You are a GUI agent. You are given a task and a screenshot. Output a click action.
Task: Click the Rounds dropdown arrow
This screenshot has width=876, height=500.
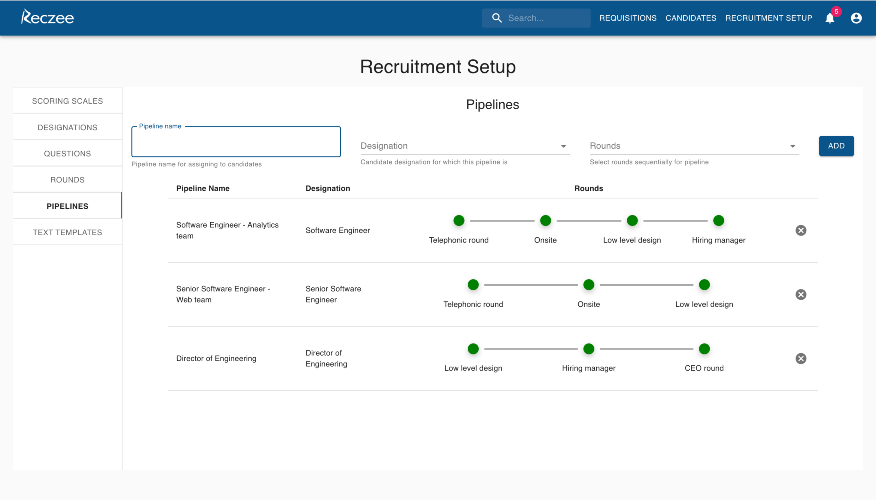(x=792, y=146)
